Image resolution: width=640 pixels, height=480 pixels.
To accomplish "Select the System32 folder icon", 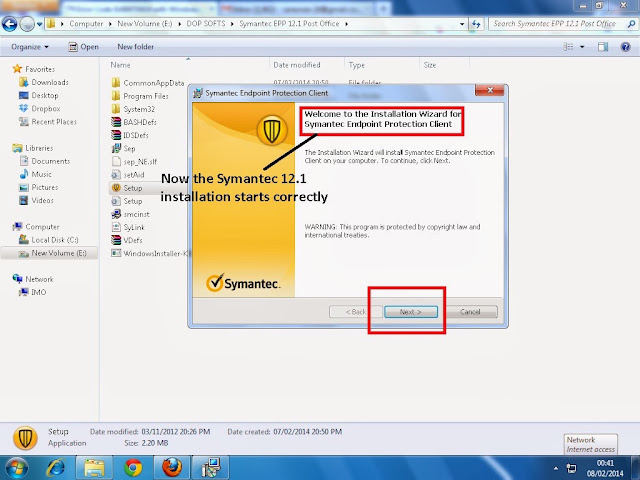I will 116,109.
